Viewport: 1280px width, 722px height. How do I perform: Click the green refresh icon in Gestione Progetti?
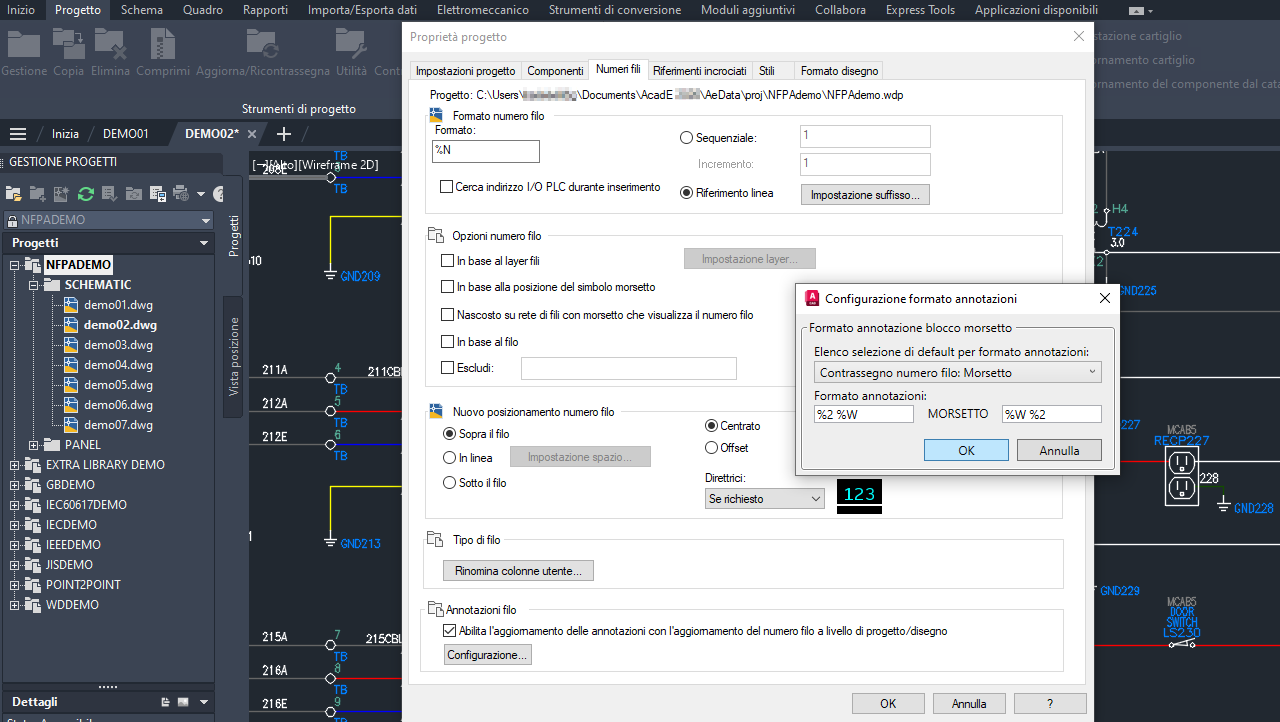(x=86, y=195)
